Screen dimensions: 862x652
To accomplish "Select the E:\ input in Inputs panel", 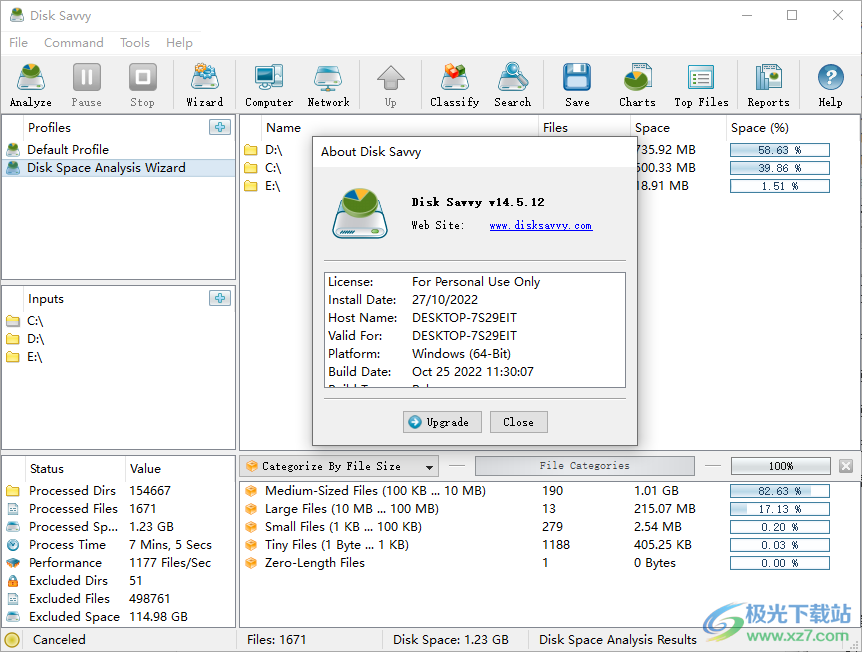I will 118,357.
